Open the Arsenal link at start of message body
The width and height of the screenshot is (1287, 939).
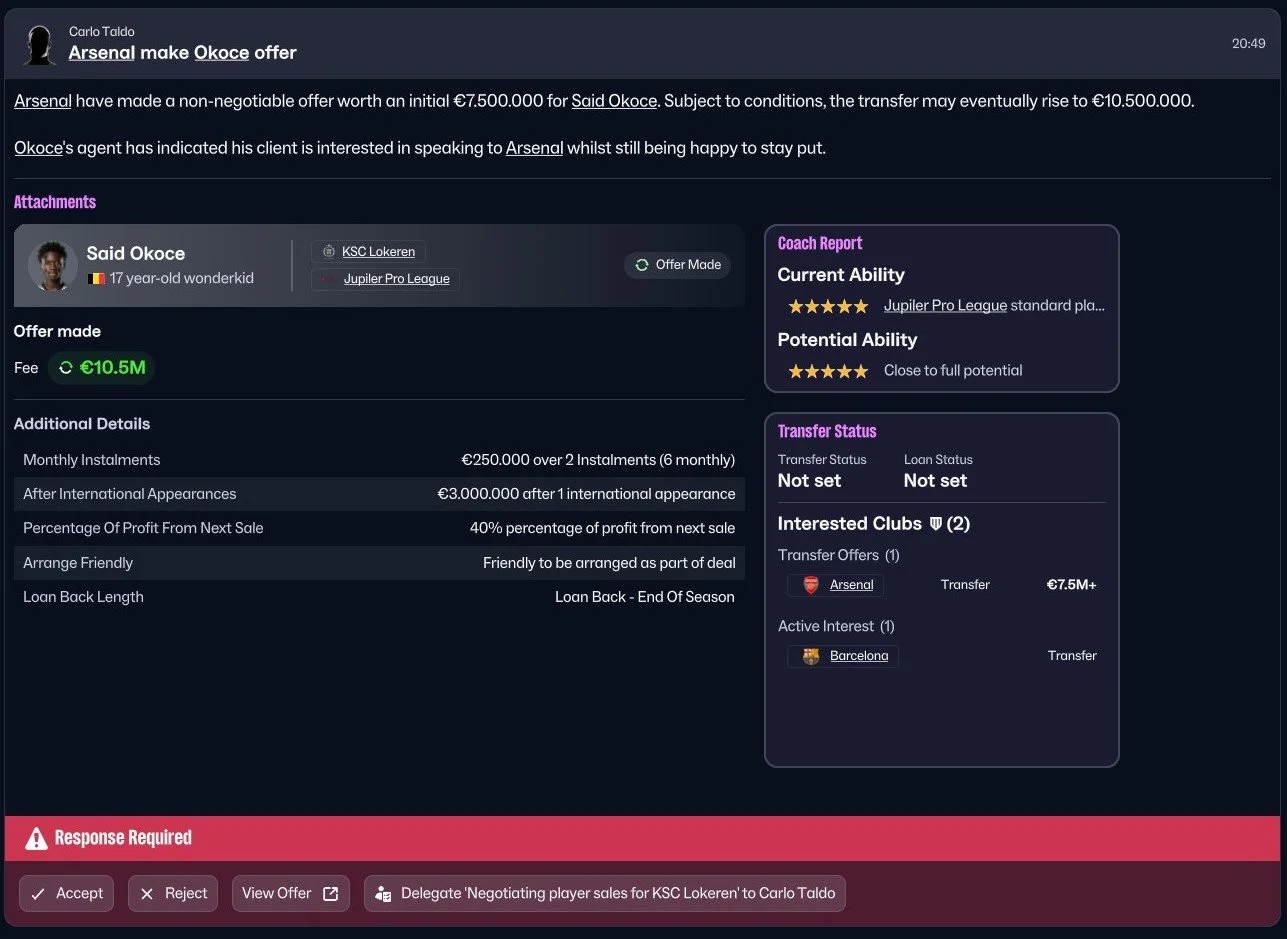click(43, 101)
